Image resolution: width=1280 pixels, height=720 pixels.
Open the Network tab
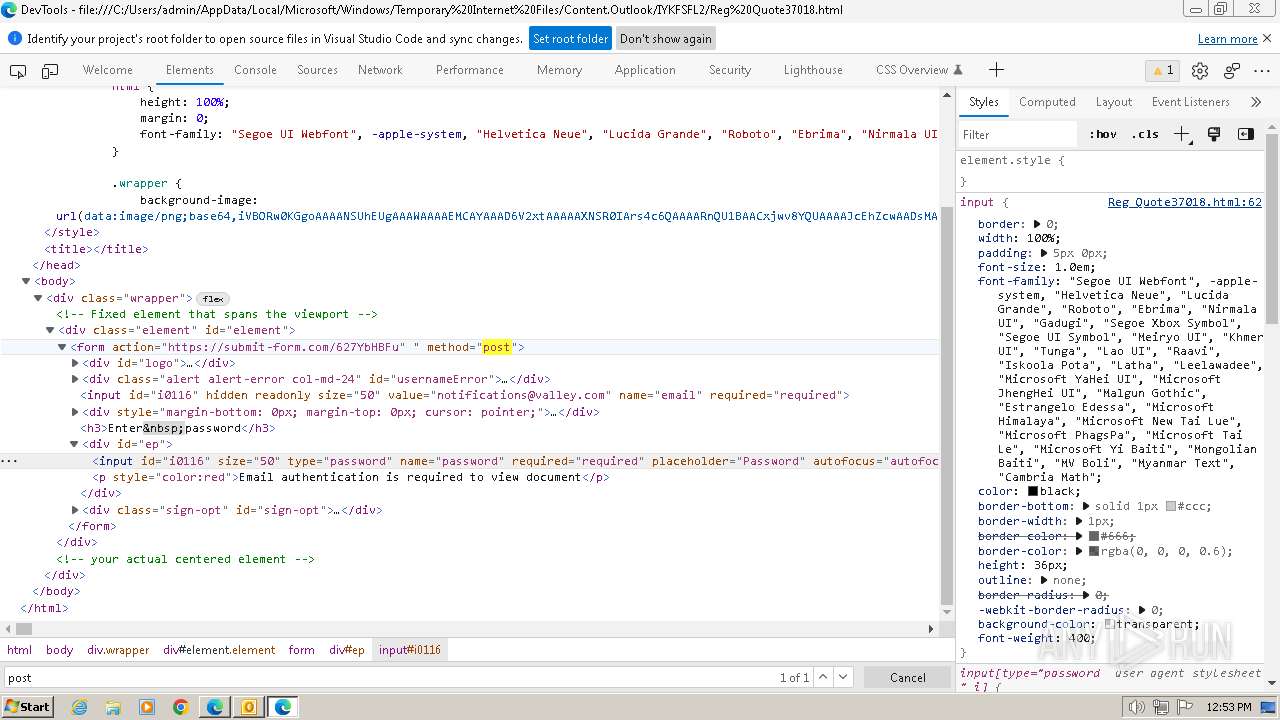click(380, 70)
